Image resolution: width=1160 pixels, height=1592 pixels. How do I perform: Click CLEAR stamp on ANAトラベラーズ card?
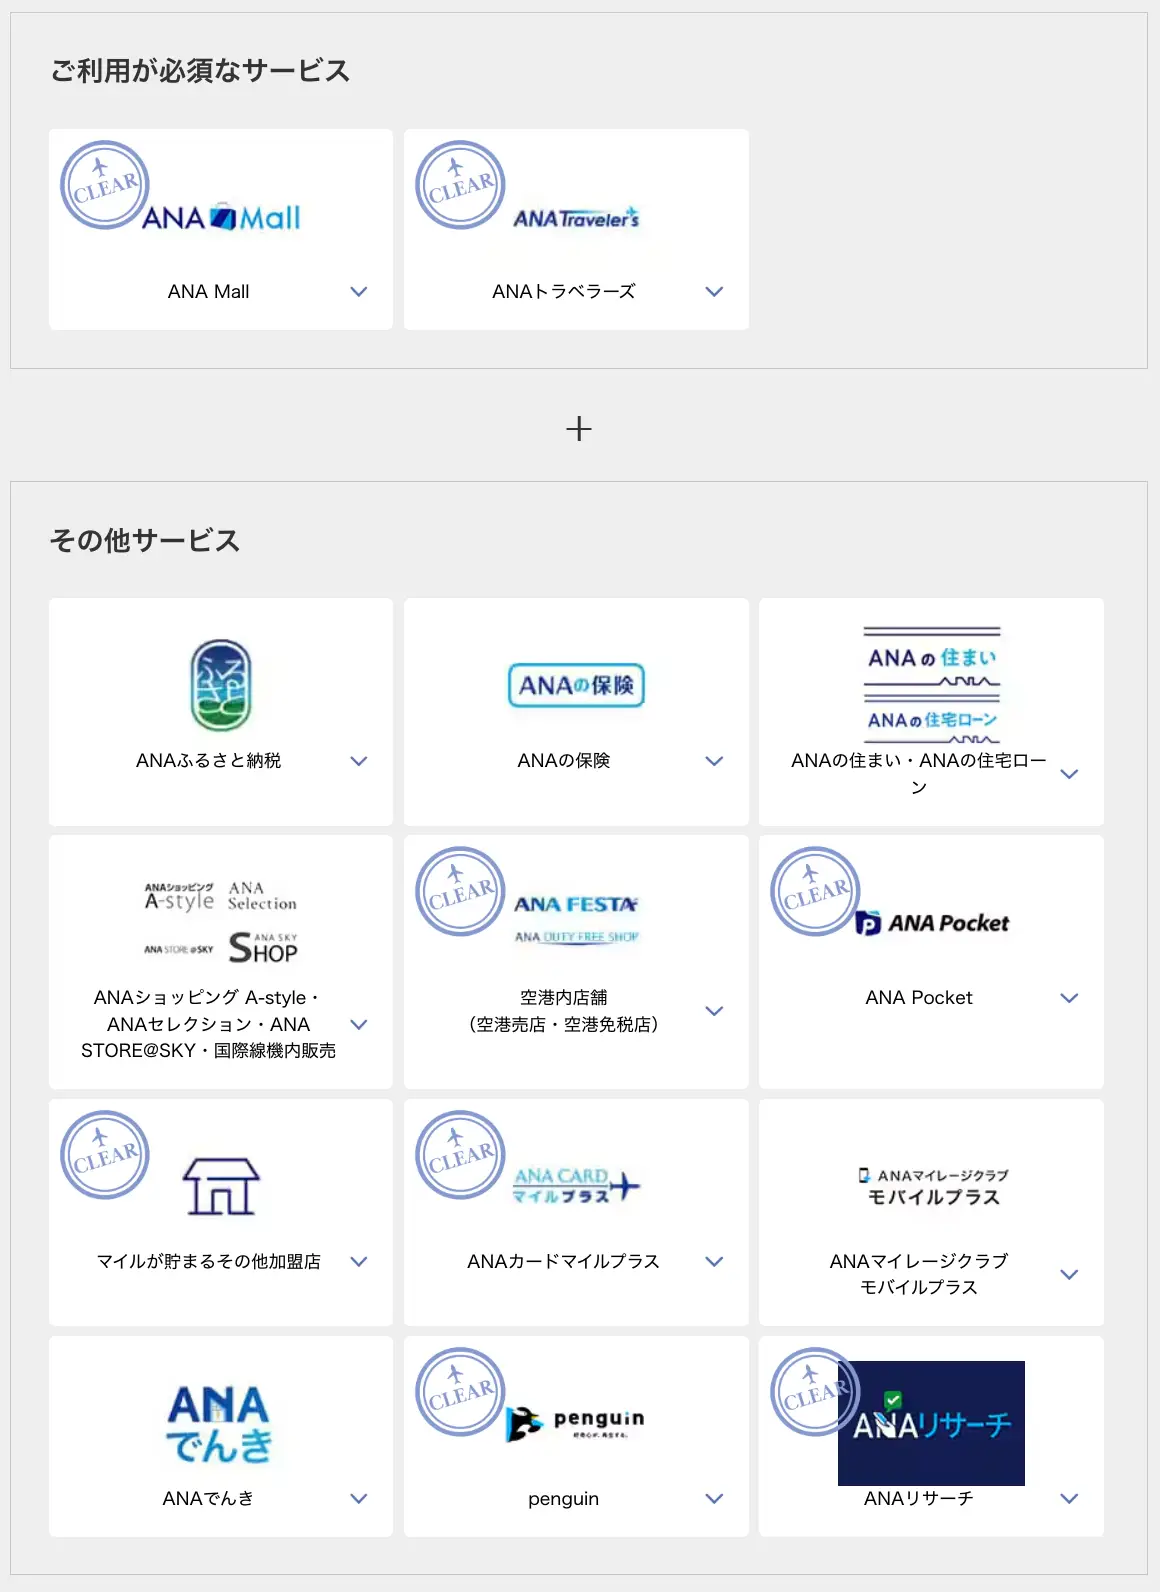[x=460, y=185]
